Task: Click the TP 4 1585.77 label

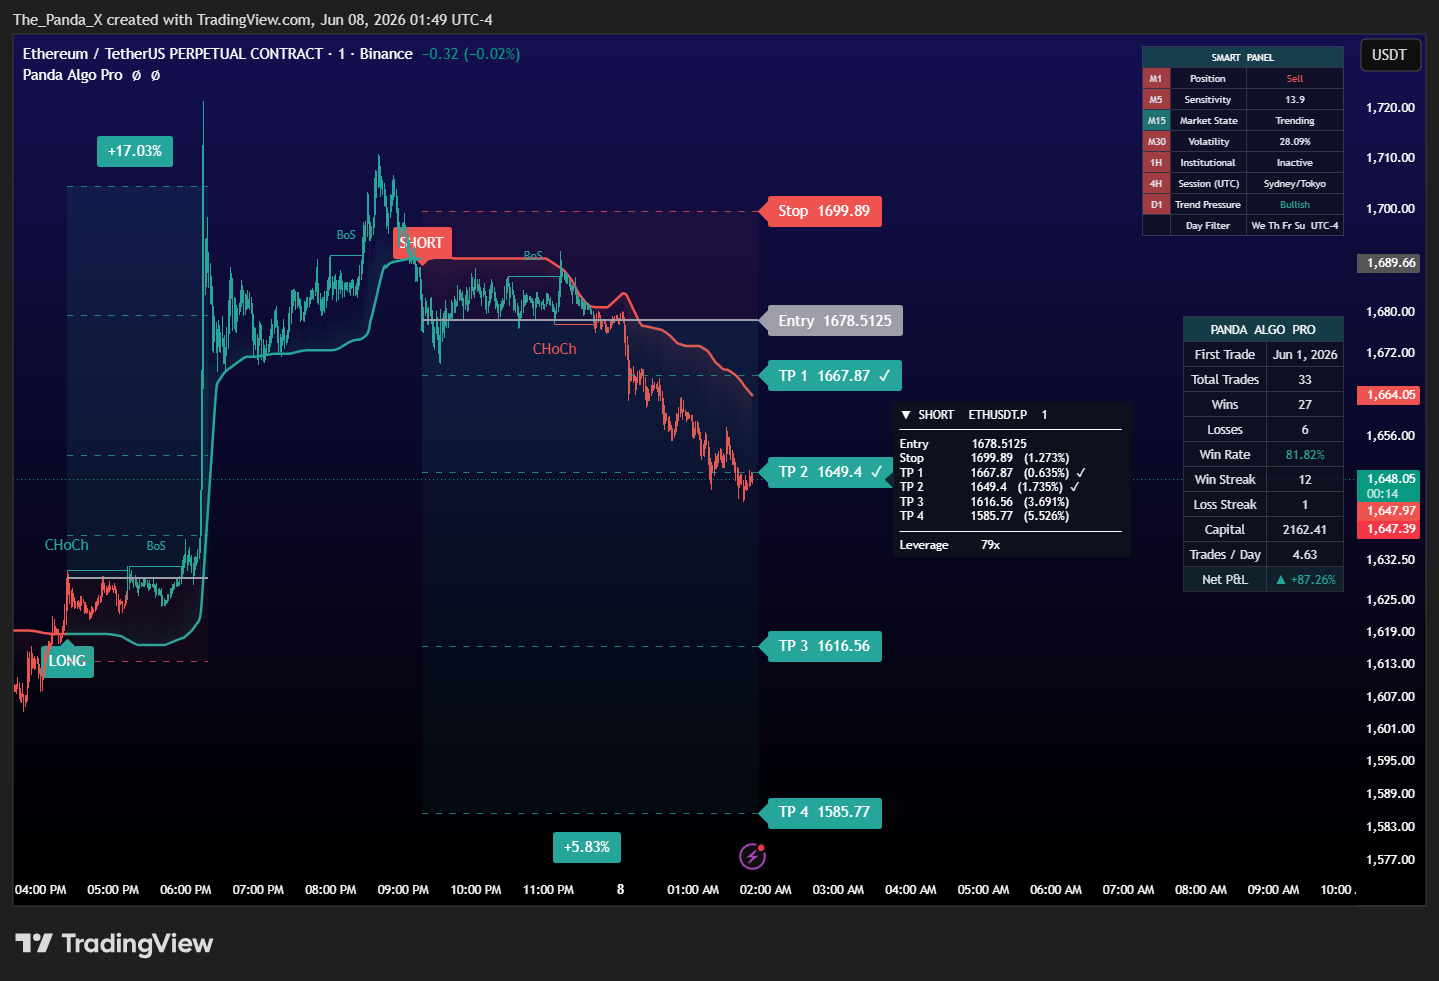Action: pos(824,812)
